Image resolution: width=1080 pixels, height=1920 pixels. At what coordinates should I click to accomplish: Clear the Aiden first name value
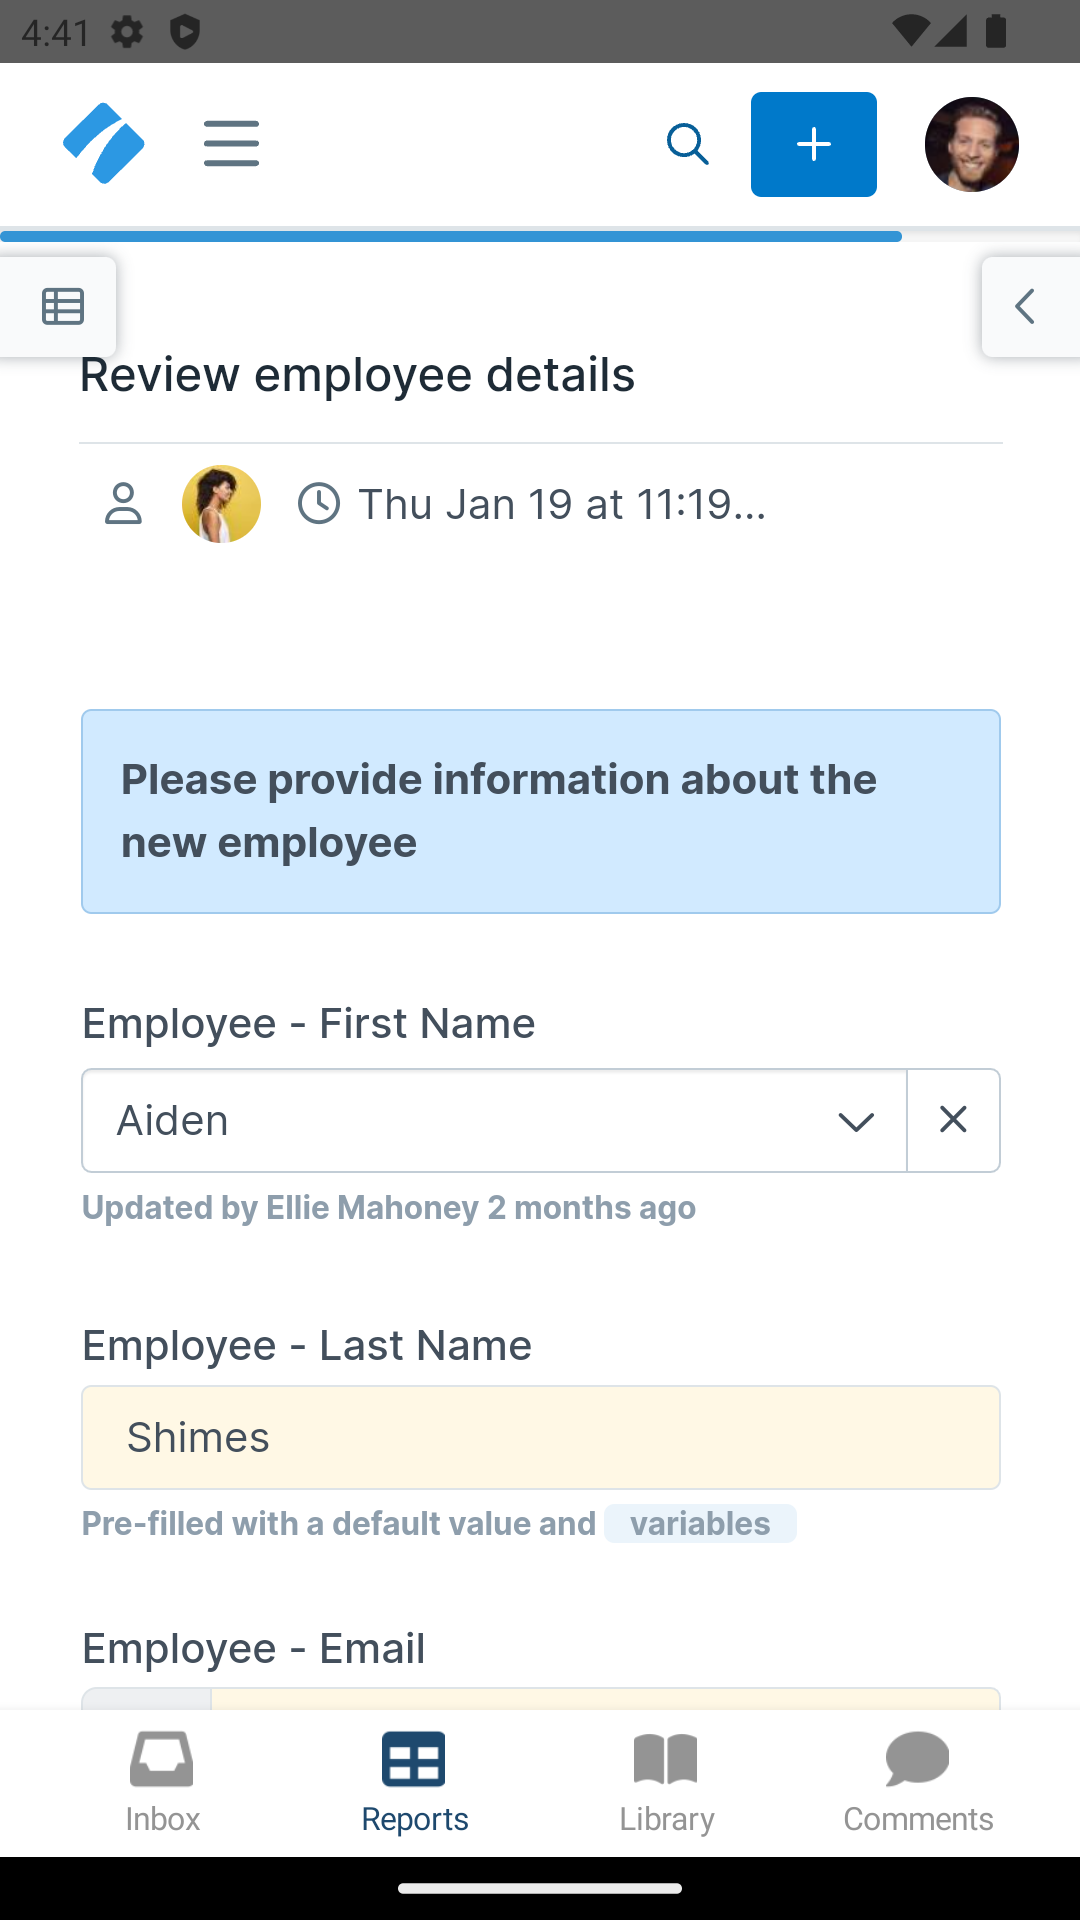click(954, 1120)
